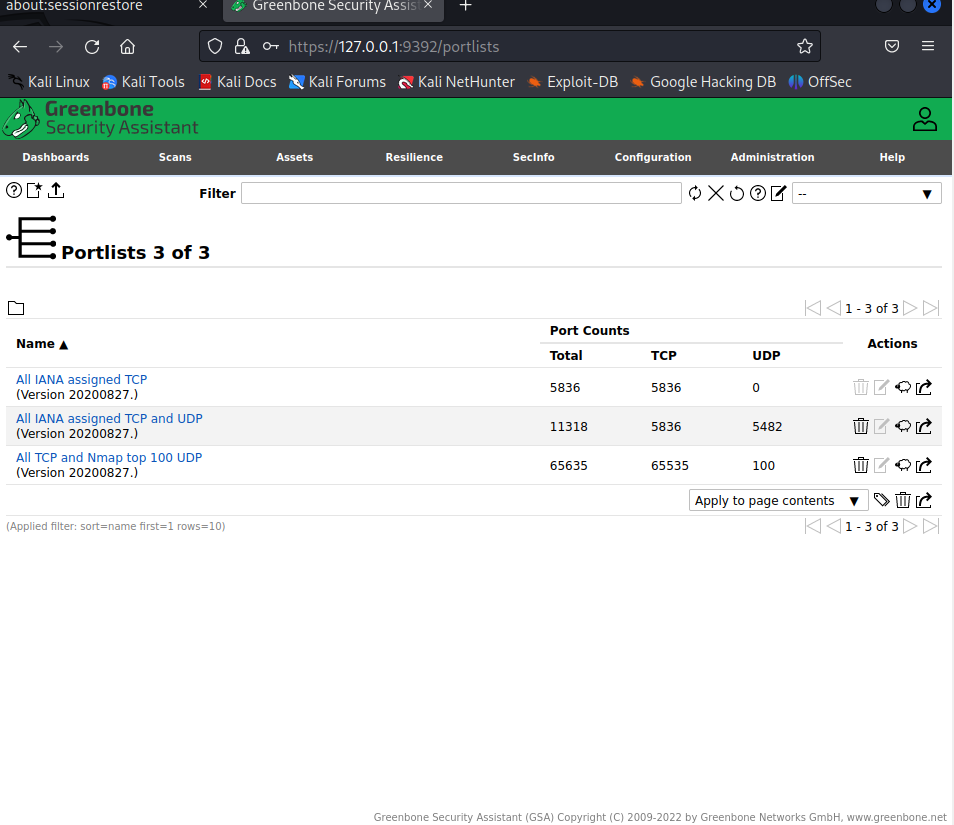Click the UDP count 5482 cell
Screen dimensions: 954x825
tap(767, 426)
